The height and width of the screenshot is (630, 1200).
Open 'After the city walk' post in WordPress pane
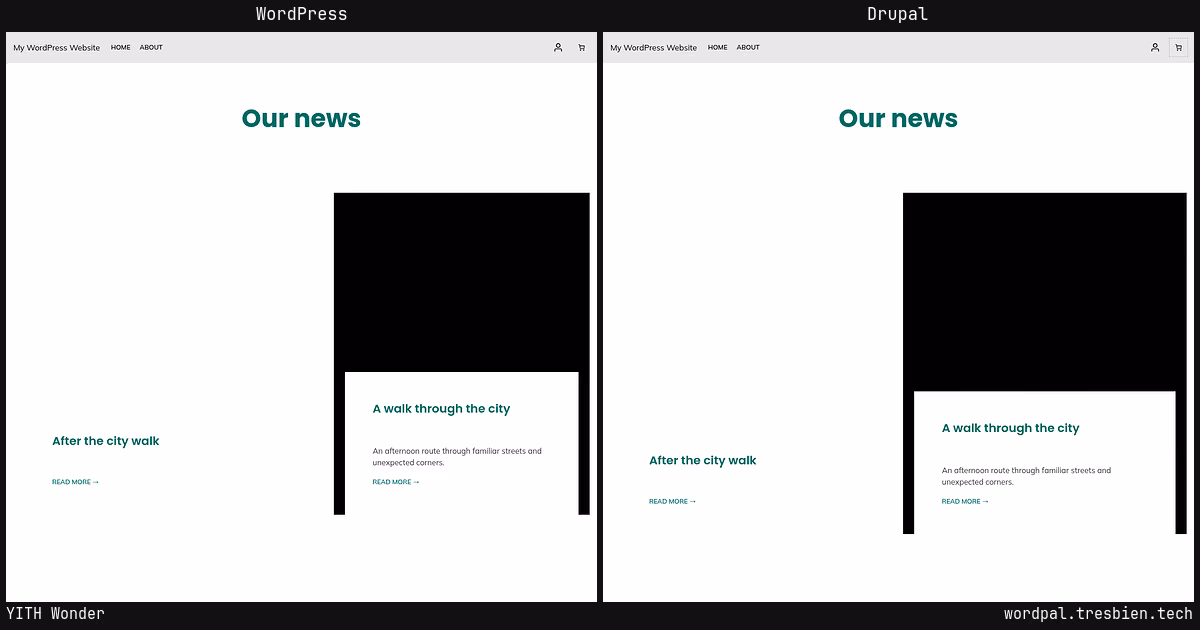coord(106,441)
